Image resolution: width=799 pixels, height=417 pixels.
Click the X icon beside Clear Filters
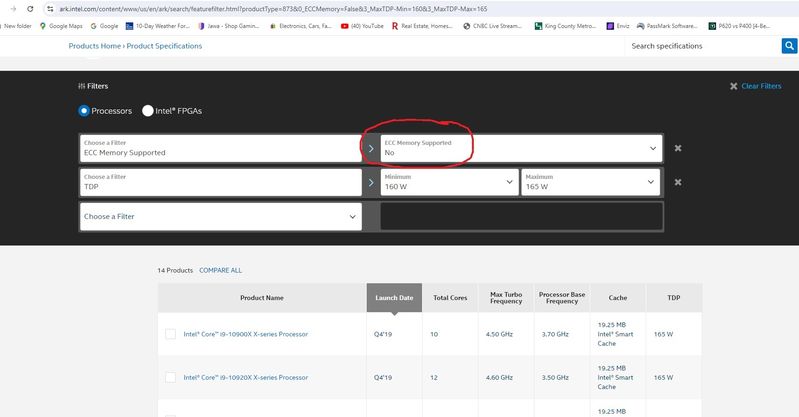pos(733,86)
